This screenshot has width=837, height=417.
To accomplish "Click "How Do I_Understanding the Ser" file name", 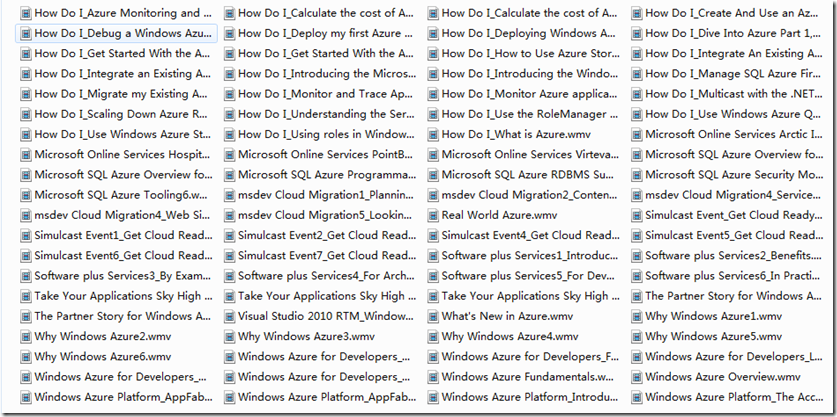I will tap(326, 115).
